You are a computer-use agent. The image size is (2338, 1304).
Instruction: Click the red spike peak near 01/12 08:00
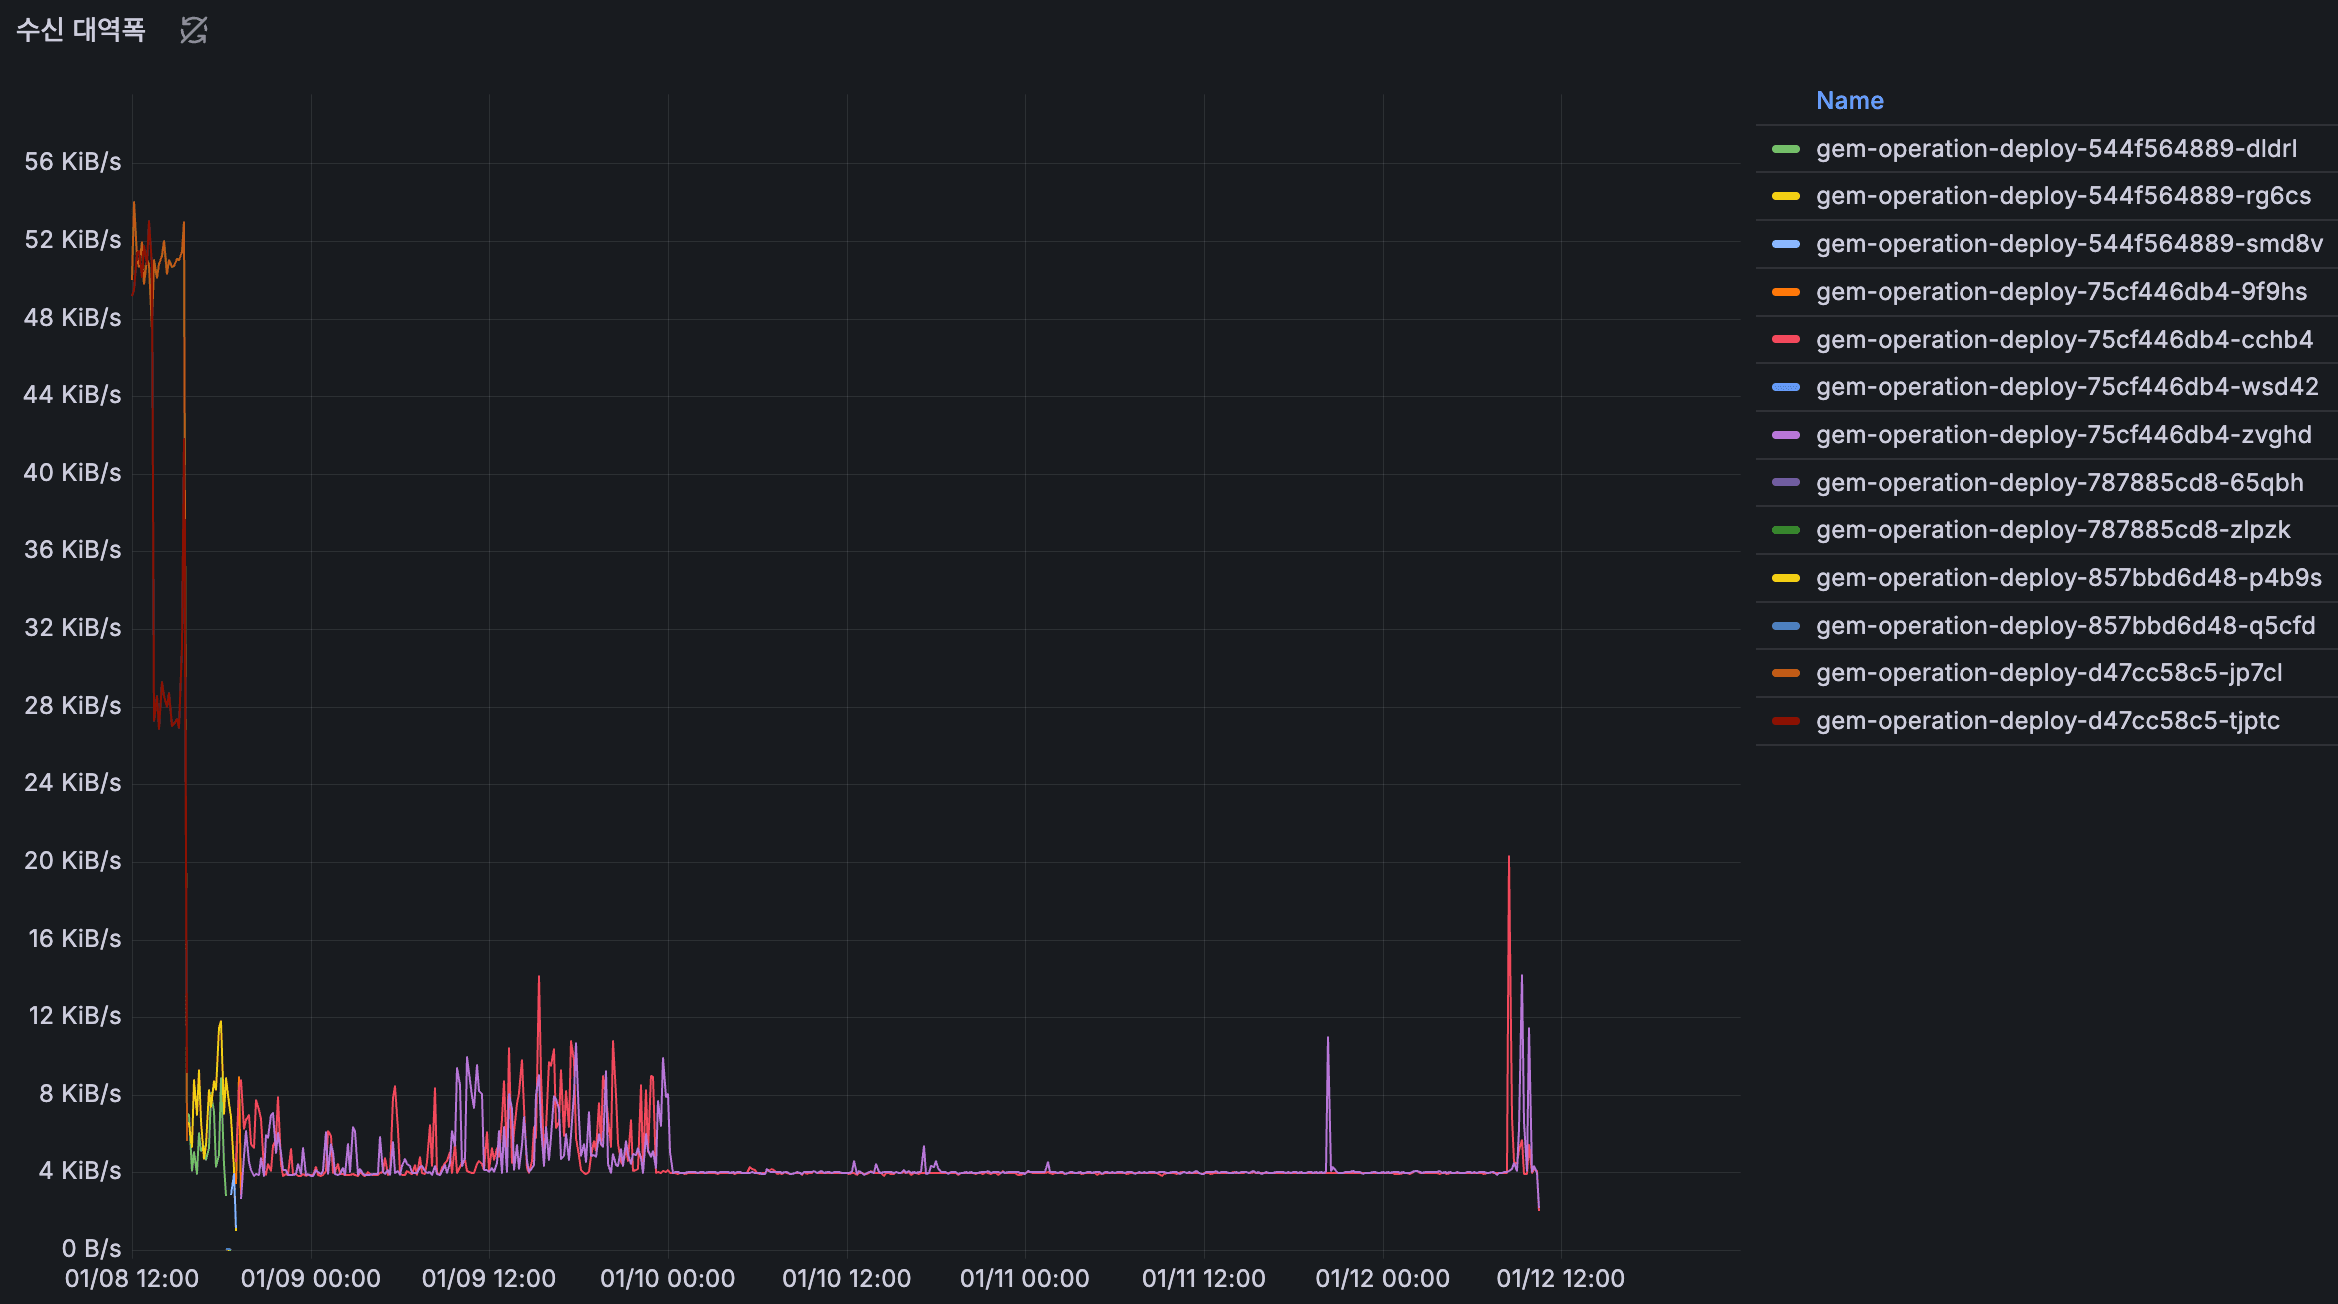click(x=1508, y=858)
